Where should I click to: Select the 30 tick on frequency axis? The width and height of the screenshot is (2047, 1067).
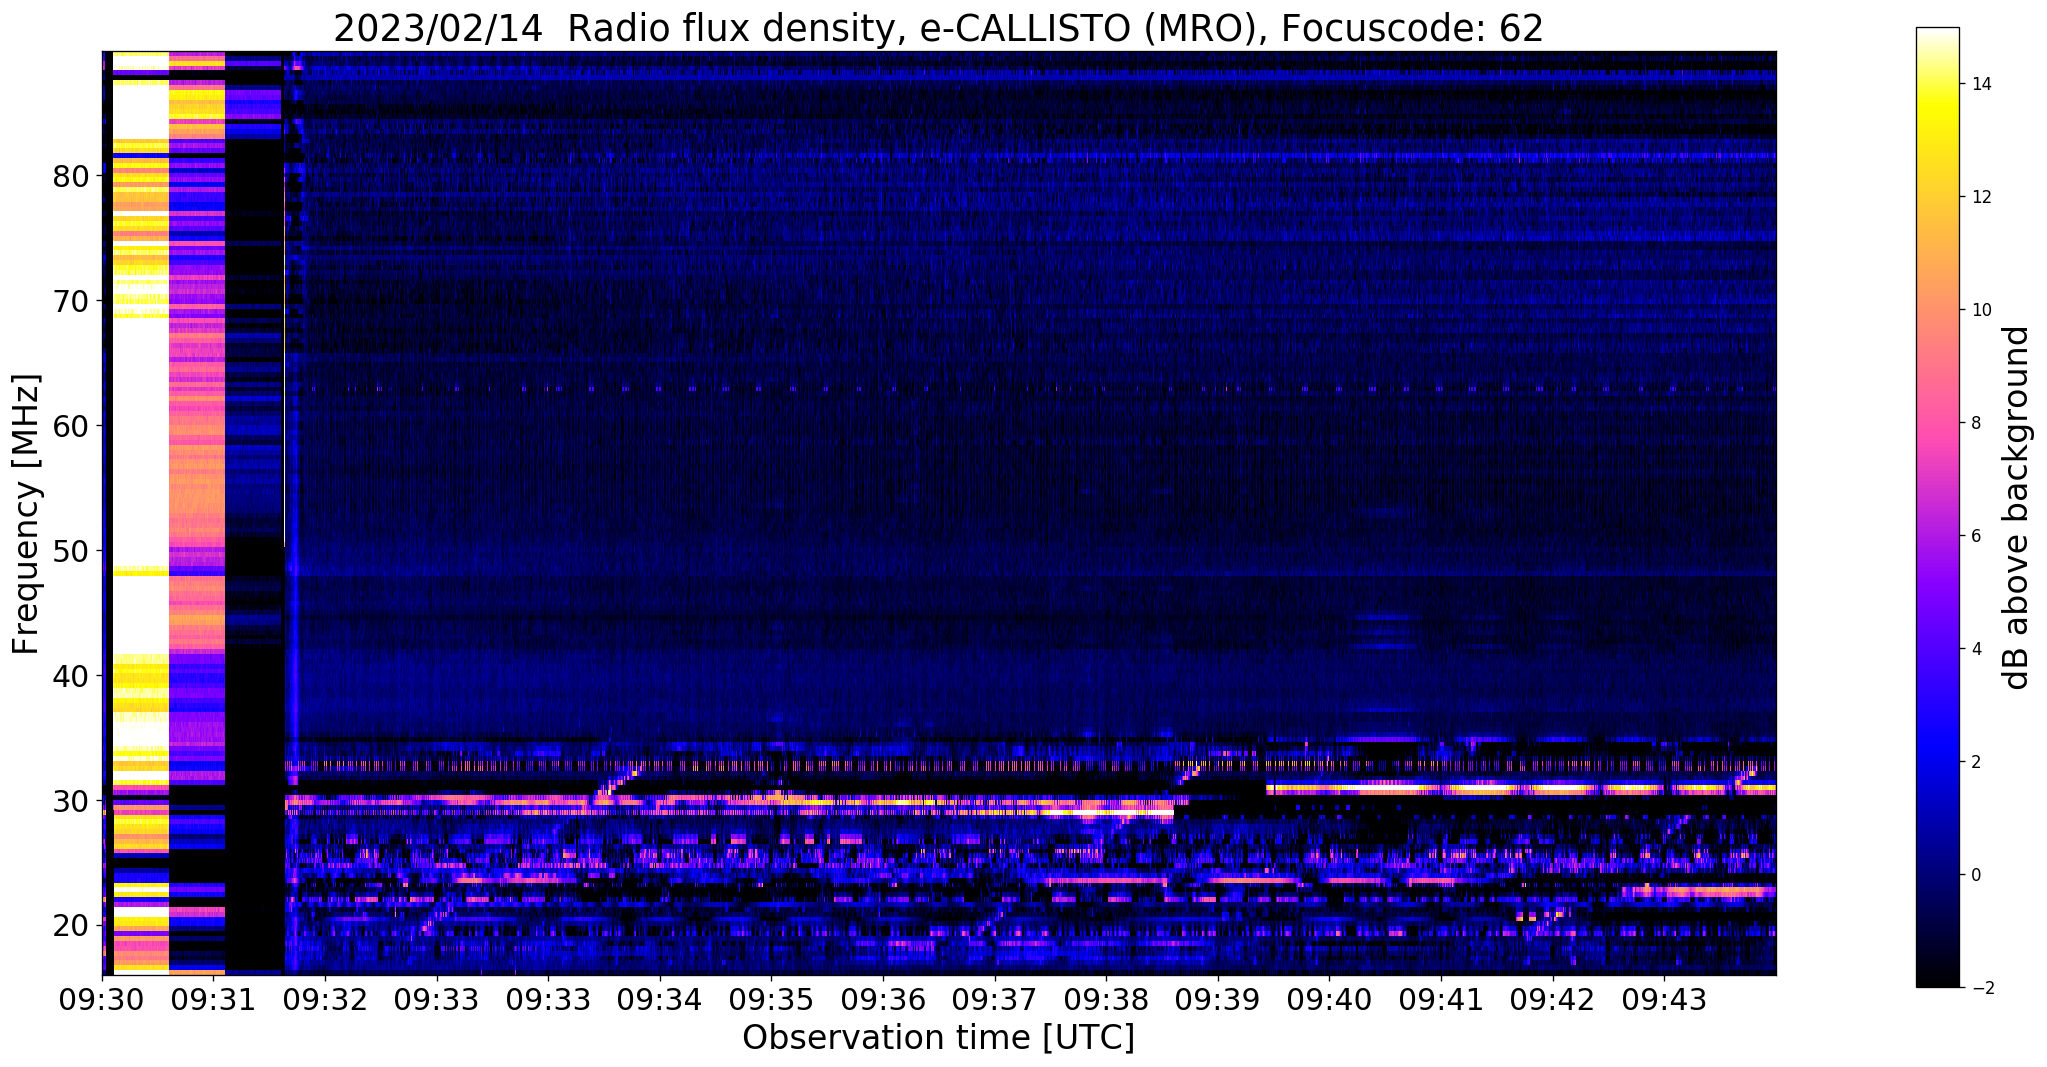(x=71, y=801)
